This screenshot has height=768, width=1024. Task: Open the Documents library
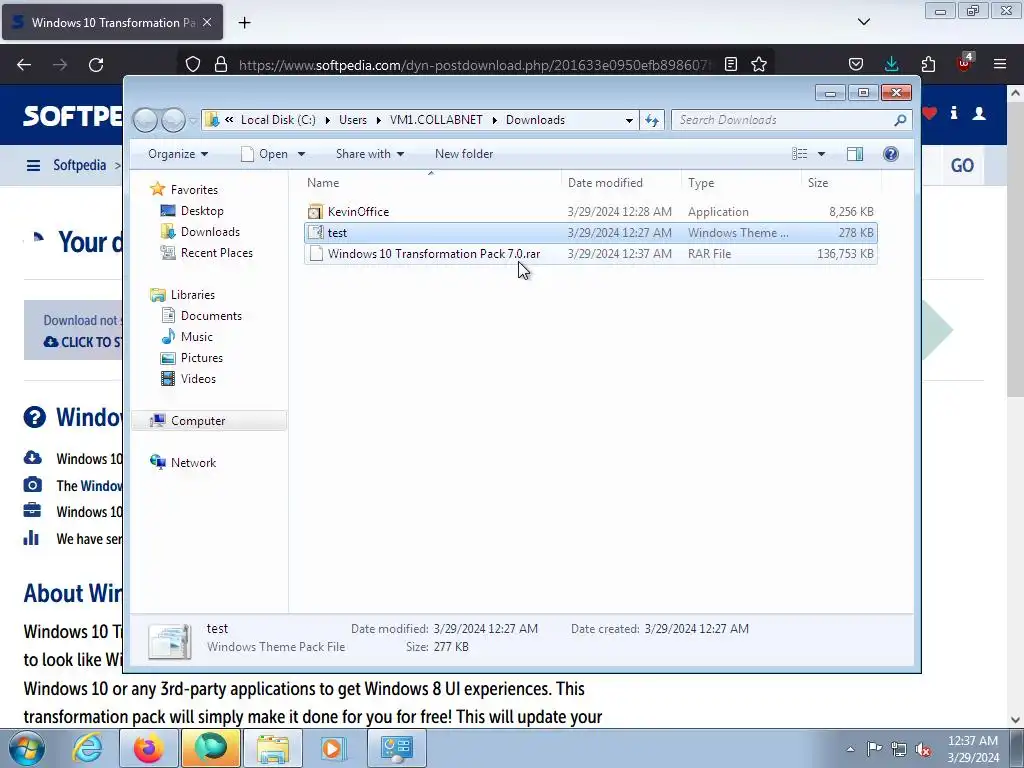211,315
